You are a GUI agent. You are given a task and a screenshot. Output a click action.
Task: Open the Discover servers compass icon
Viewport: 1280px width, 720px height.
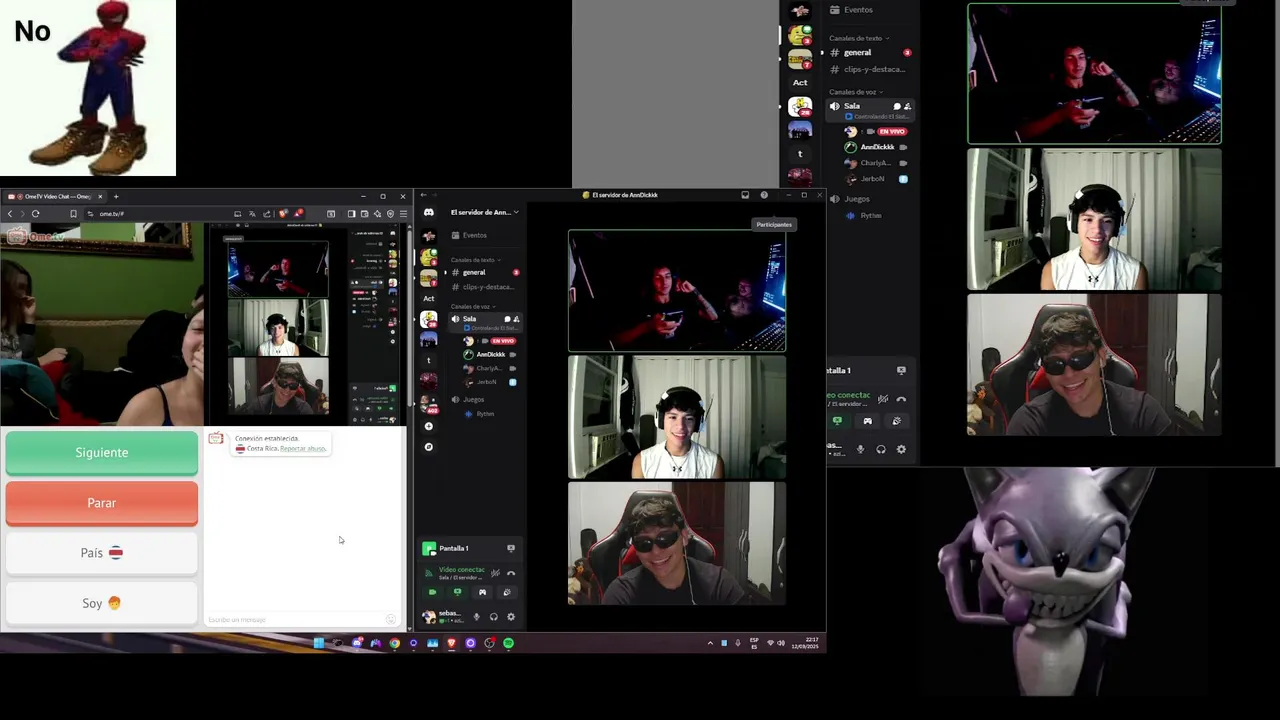pos(429,446)
